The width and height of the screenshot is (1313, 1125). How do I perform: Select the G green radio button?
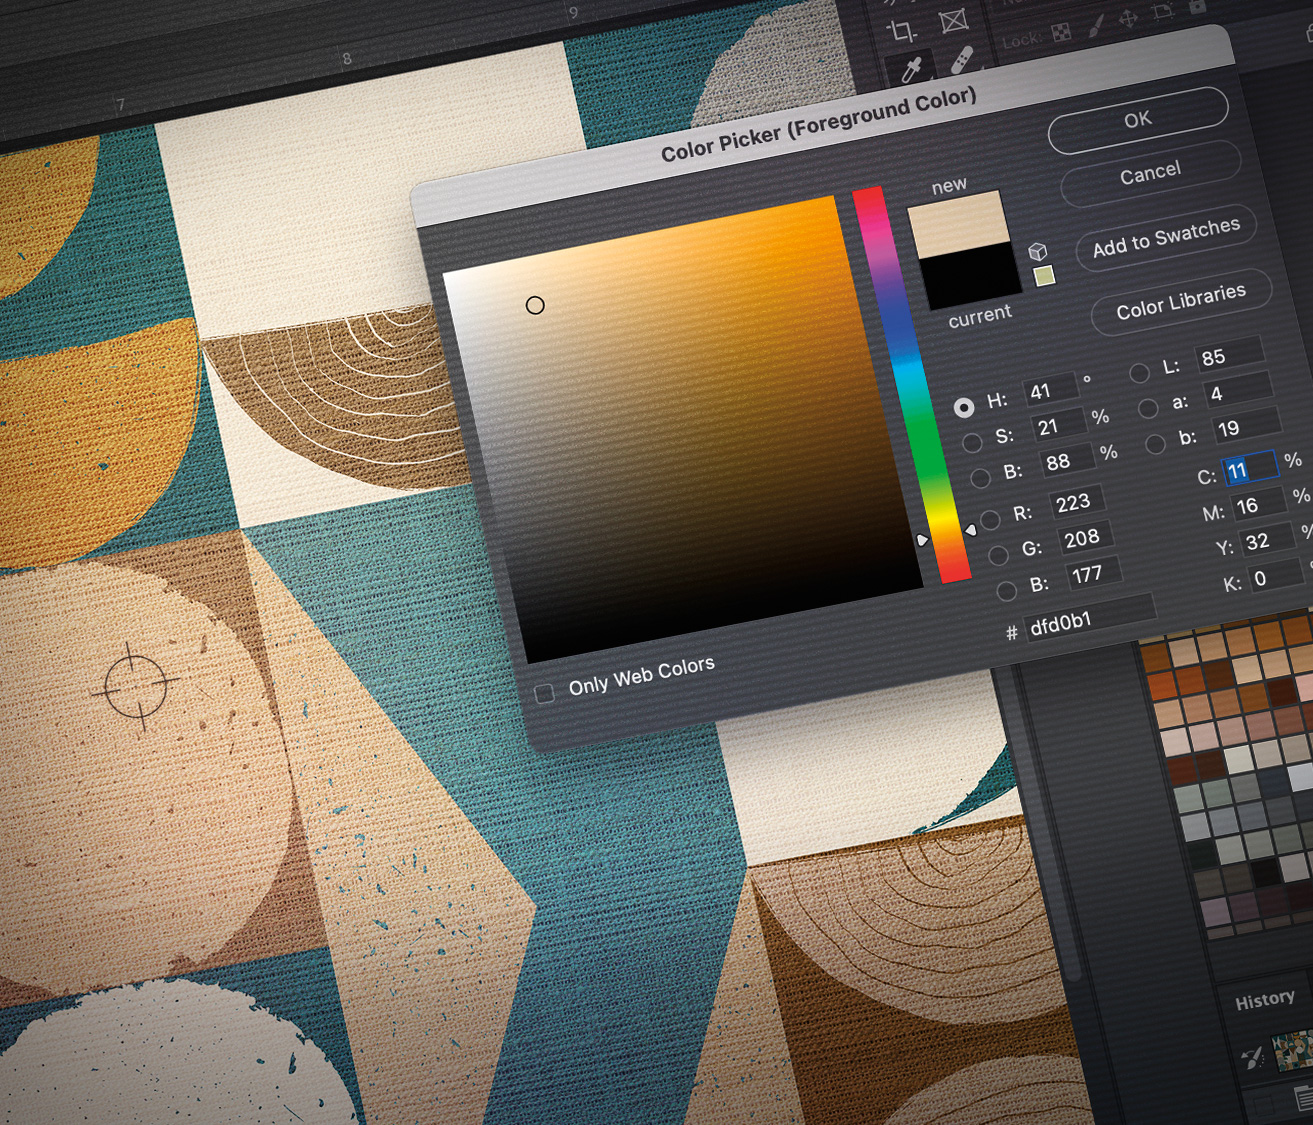[x=998, y=555]
